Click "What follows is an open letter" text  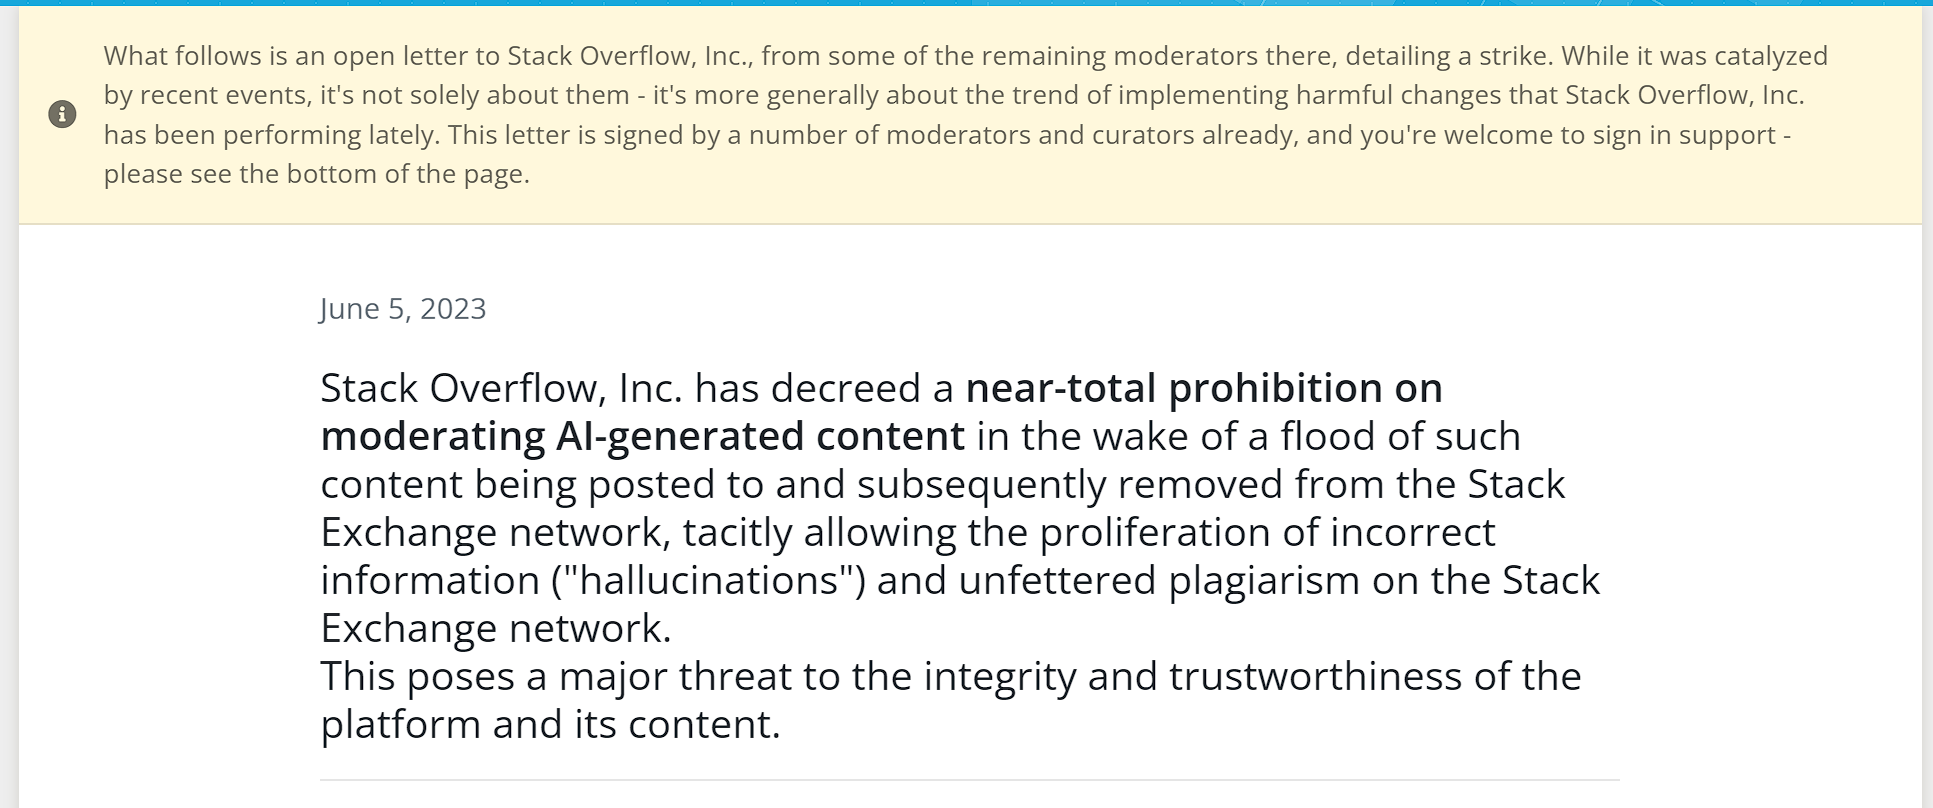301,56
